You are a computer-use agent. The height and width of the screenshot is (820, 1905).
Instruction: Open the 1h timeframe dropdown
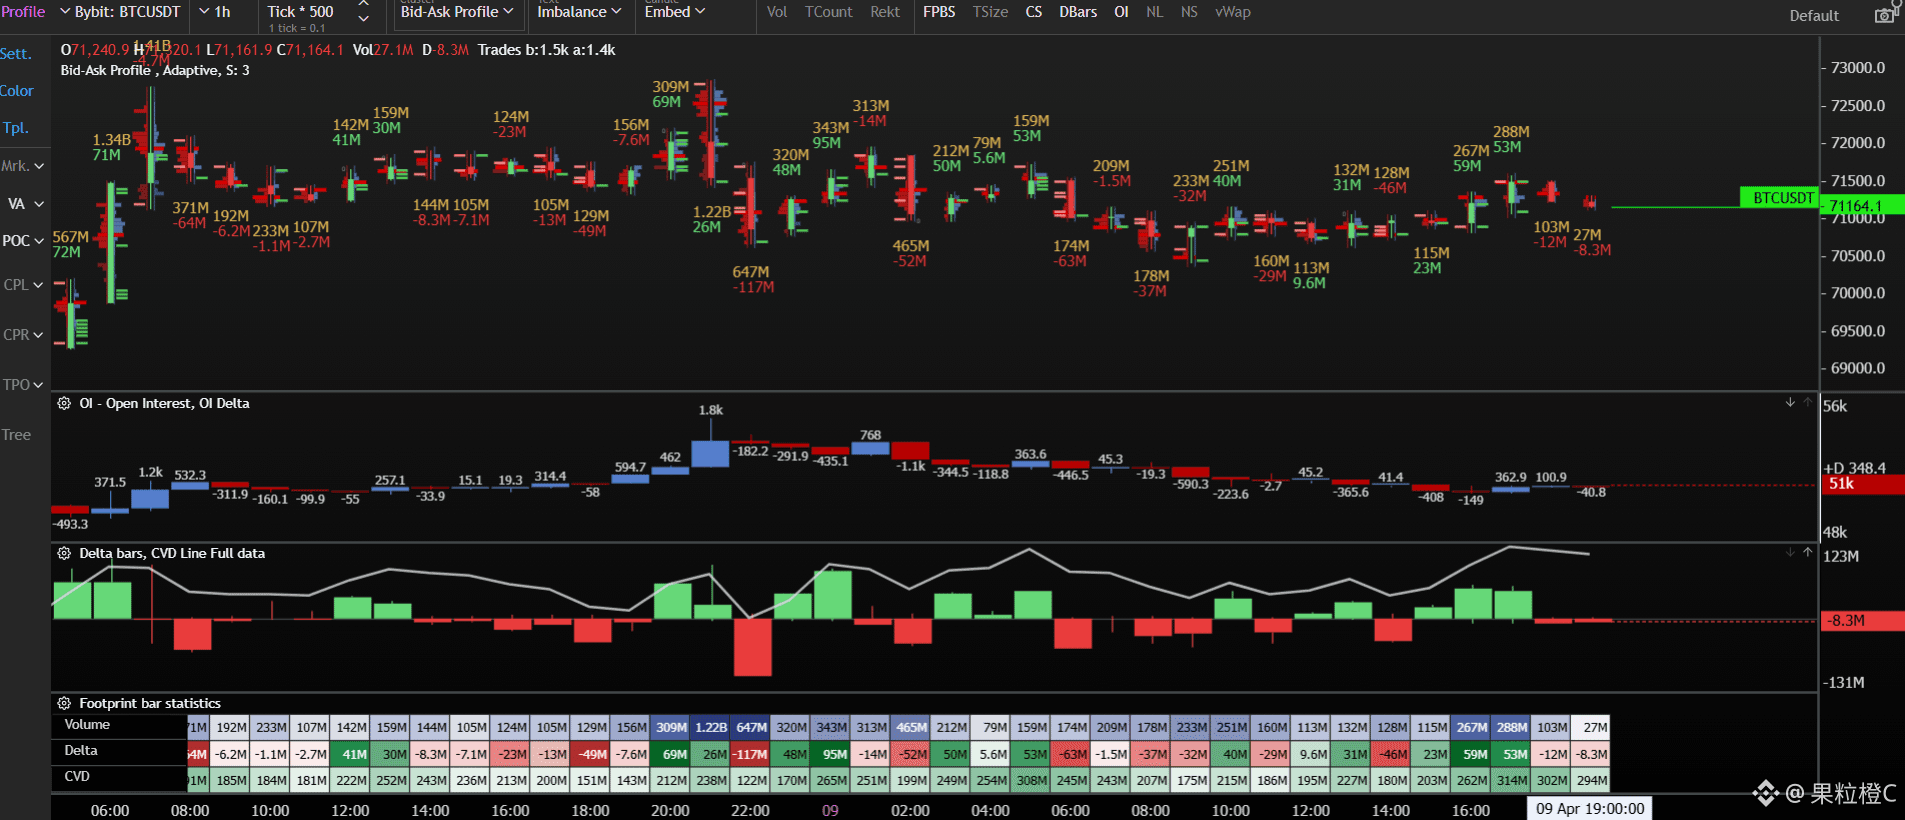(215, 12)
